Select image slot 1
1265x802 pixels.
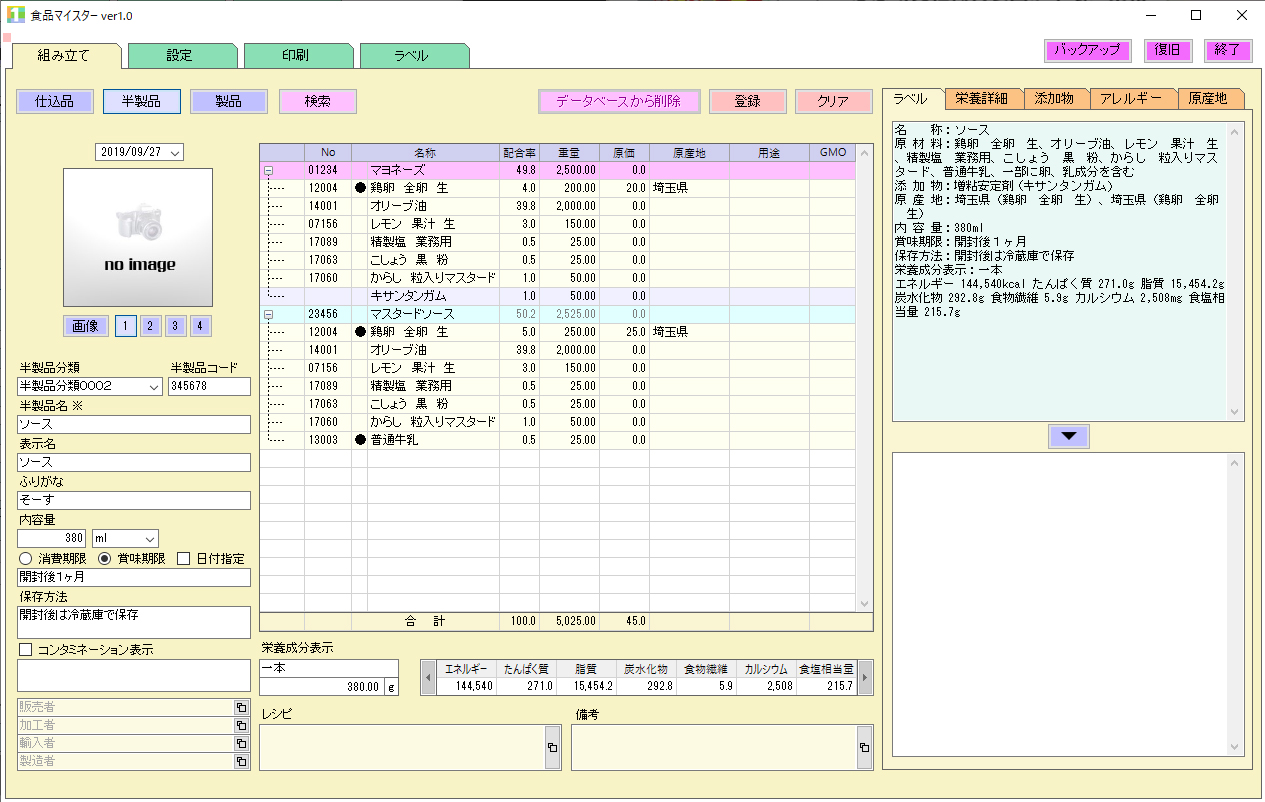coord(125,326)
